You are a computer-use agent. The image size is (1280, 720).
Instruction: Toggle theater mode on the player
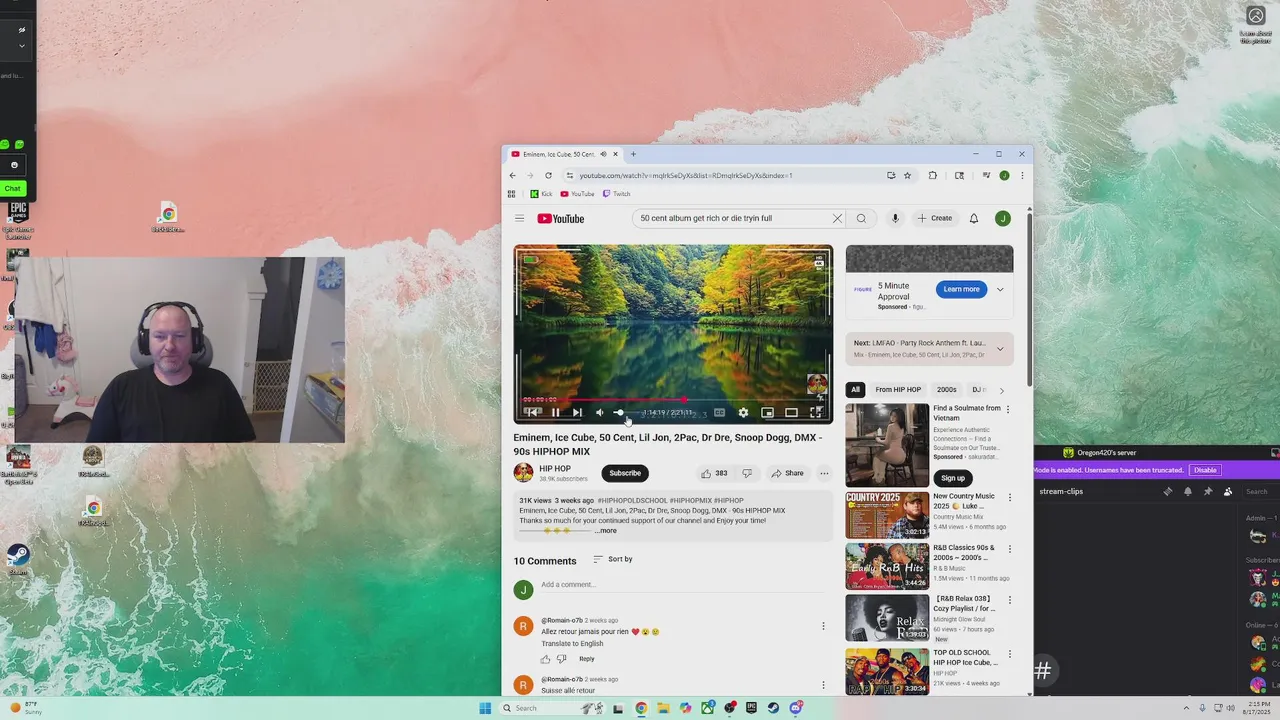pos(791,412)
